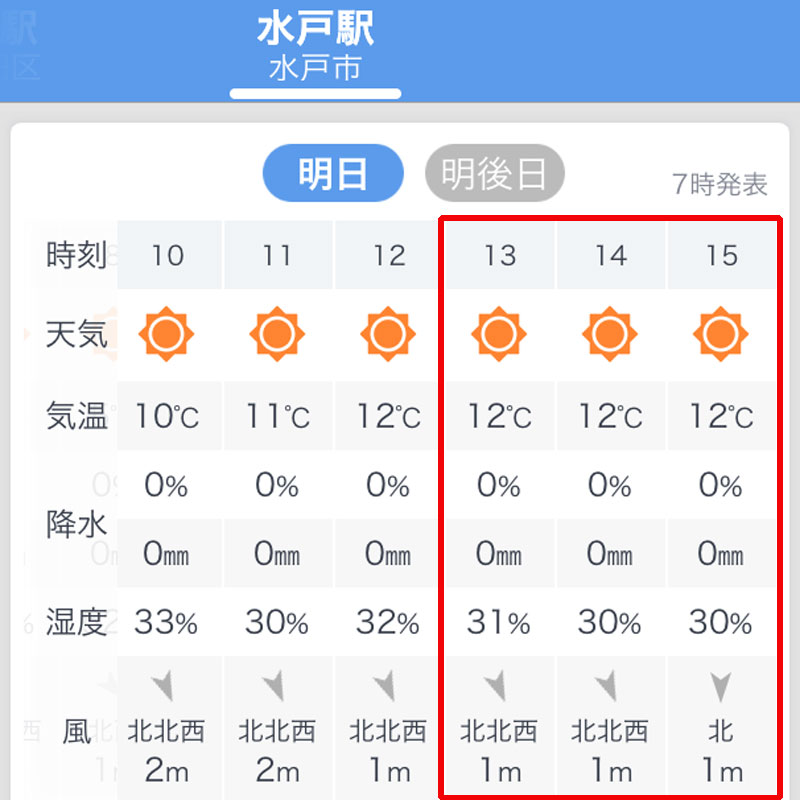The image size is (800, 800).
Task: Click the sunny icon for 14 o'clock
Action: [610, 334]
